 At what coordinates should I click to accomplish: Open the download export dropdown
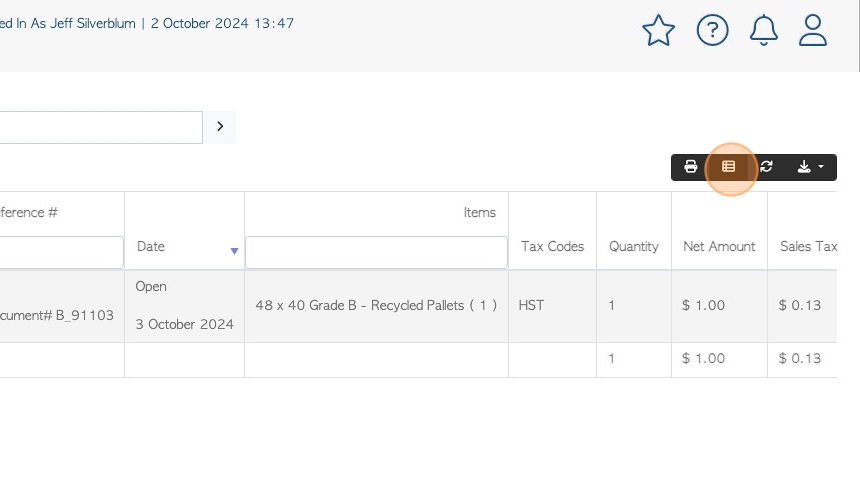click(810, 167)
